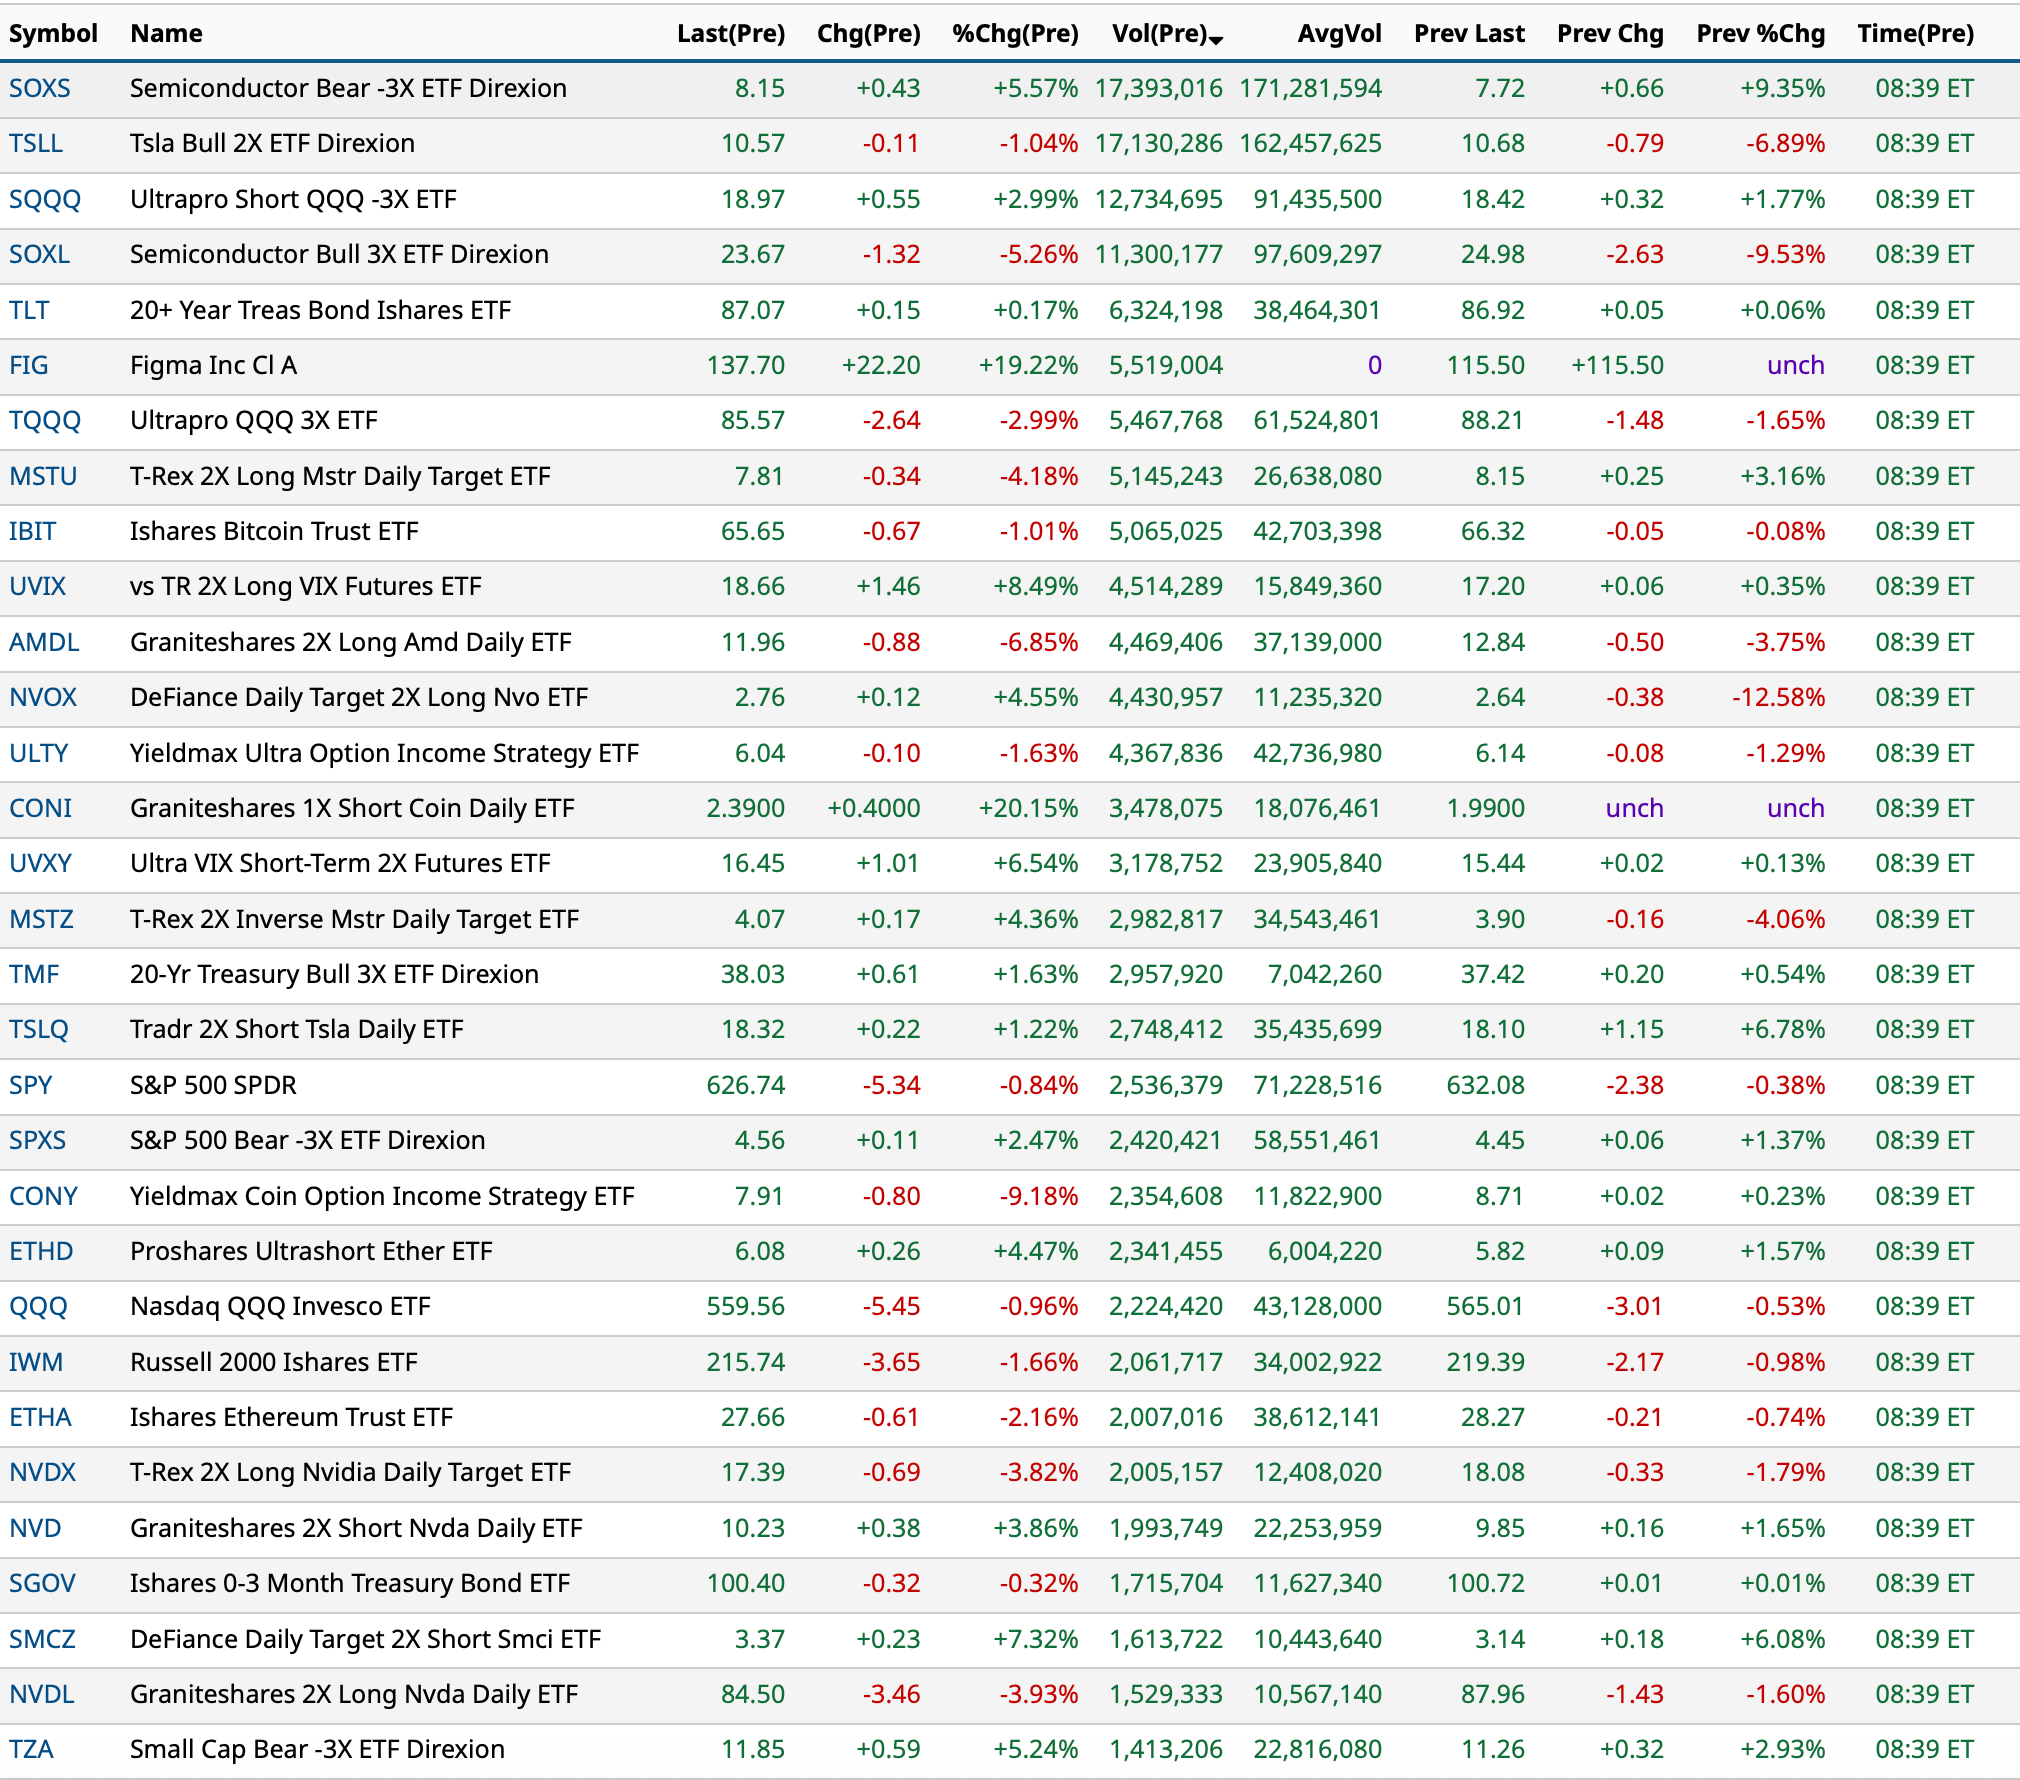Sort by the Prev %Chg column header
This screenshot has width=2020, height=1780.
pos(1760,33)
